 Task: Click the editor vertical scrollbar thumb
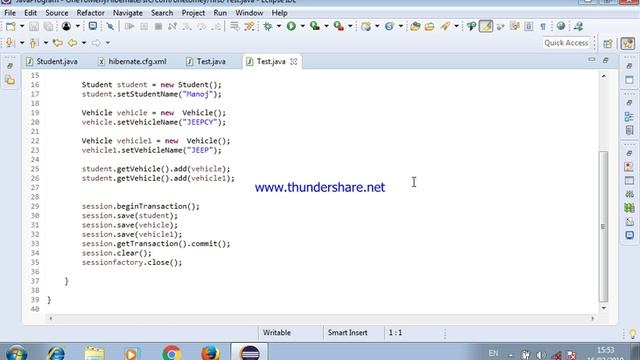(603, 227)
